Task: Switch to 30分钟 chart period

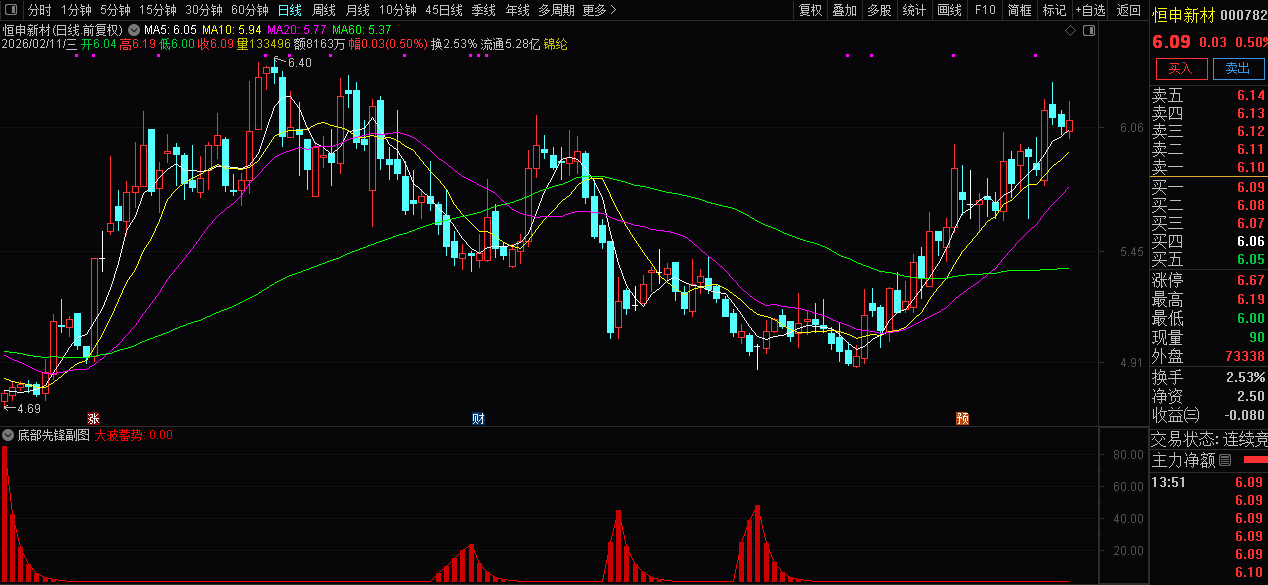Action: pyautogui.click(x=204, y=10)
